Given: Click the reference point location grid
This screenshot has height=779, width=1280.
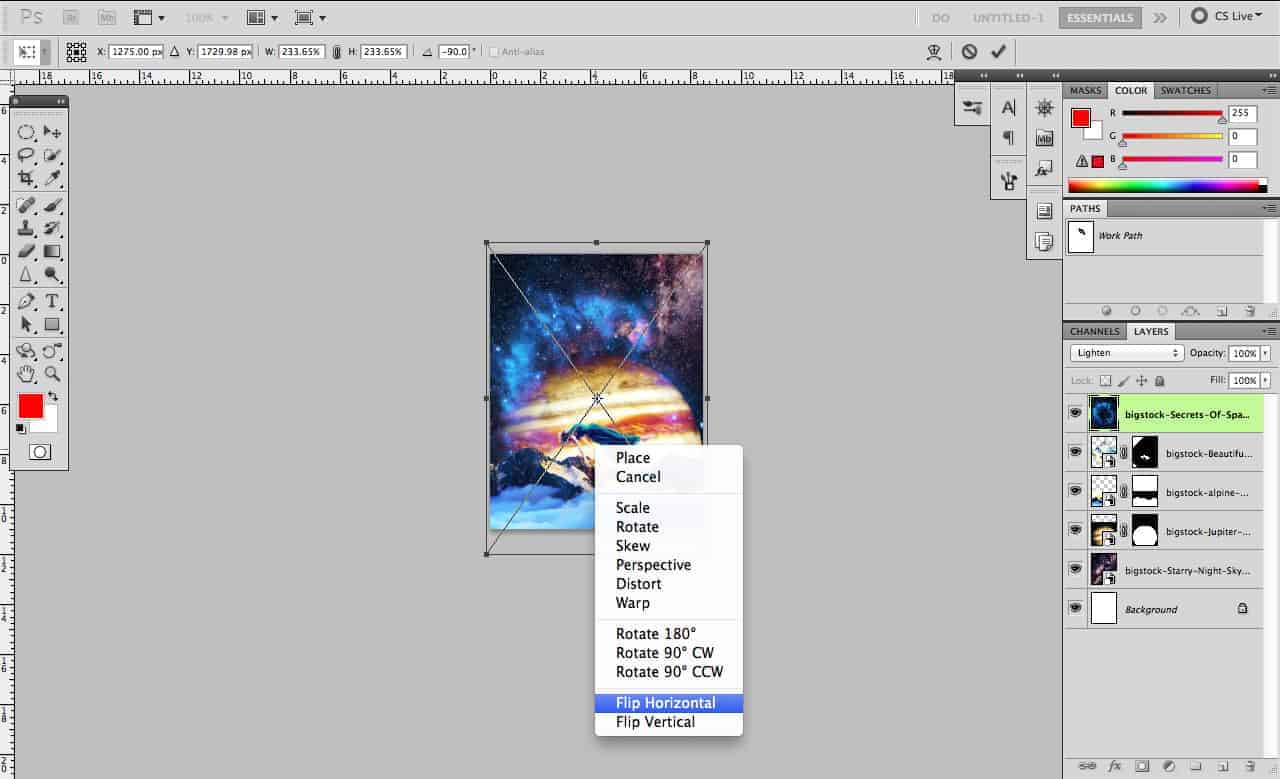Looking at the screenshot, I should (x=76, y=51).
